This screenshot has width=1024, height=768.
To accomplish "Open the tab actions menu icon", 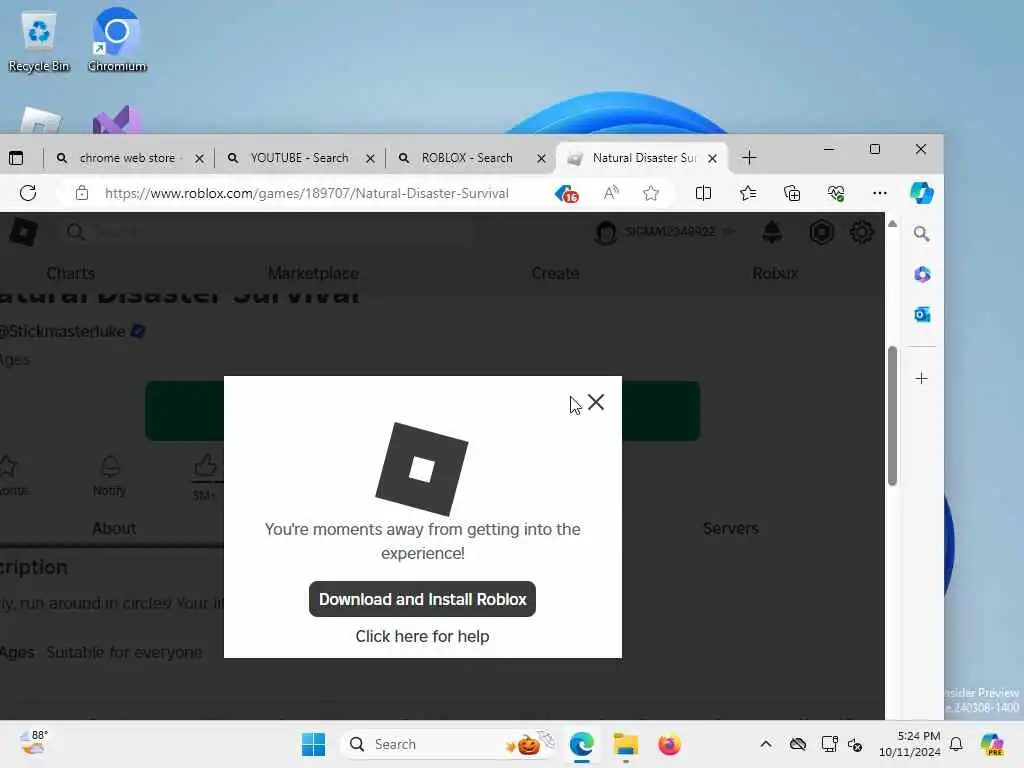I will point(16,158).
